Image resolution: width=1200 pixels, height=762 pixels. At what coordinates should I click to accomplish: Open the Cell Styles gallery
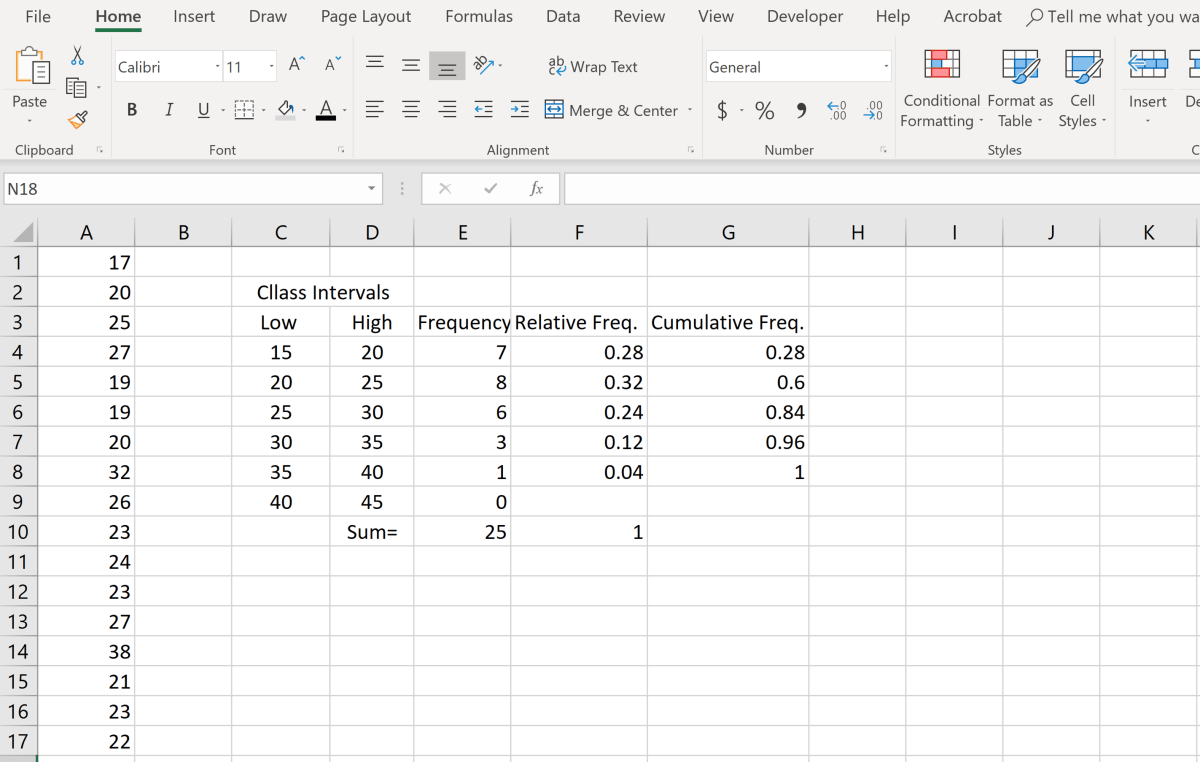coord(1083,89)
